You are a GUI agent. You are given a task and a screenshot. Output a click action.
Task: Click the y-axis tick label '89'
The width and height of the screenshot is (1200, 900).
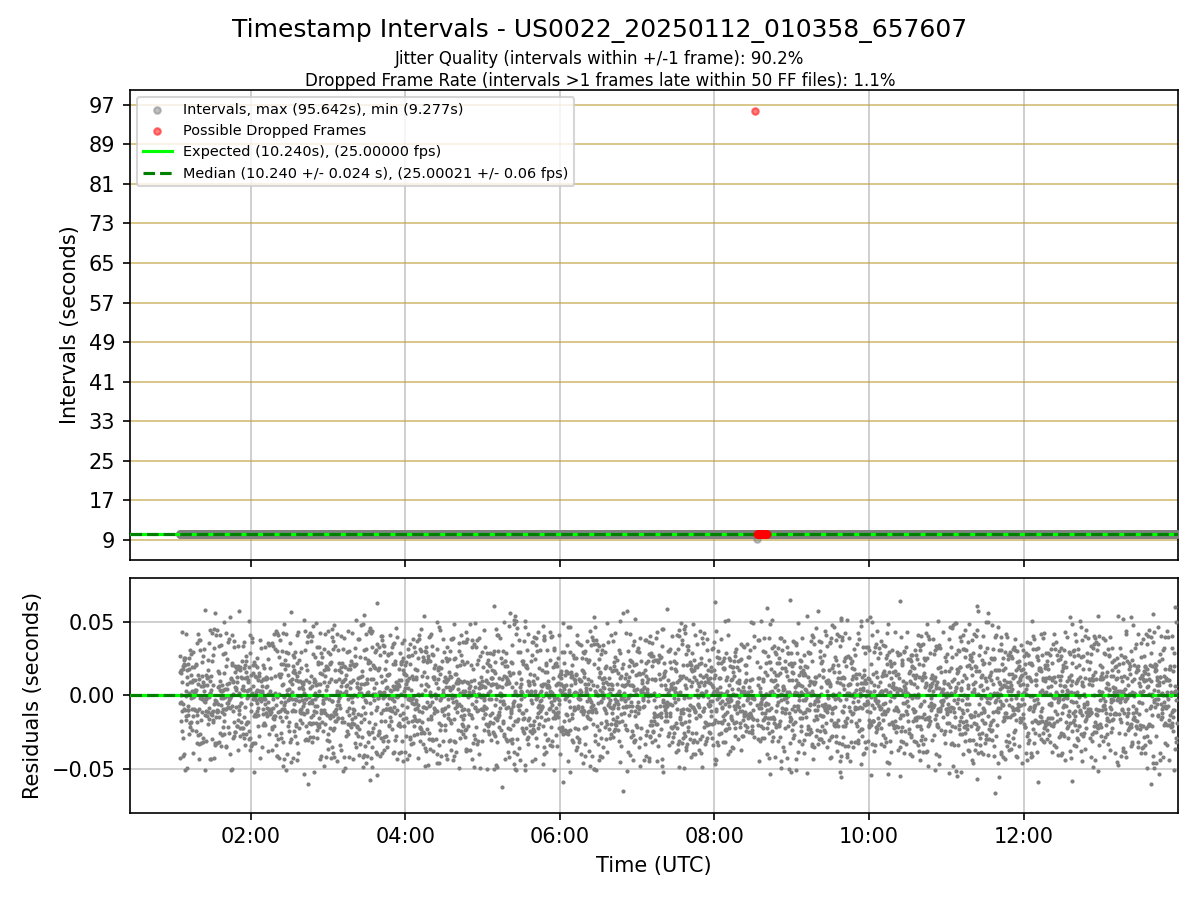point(102,144)
